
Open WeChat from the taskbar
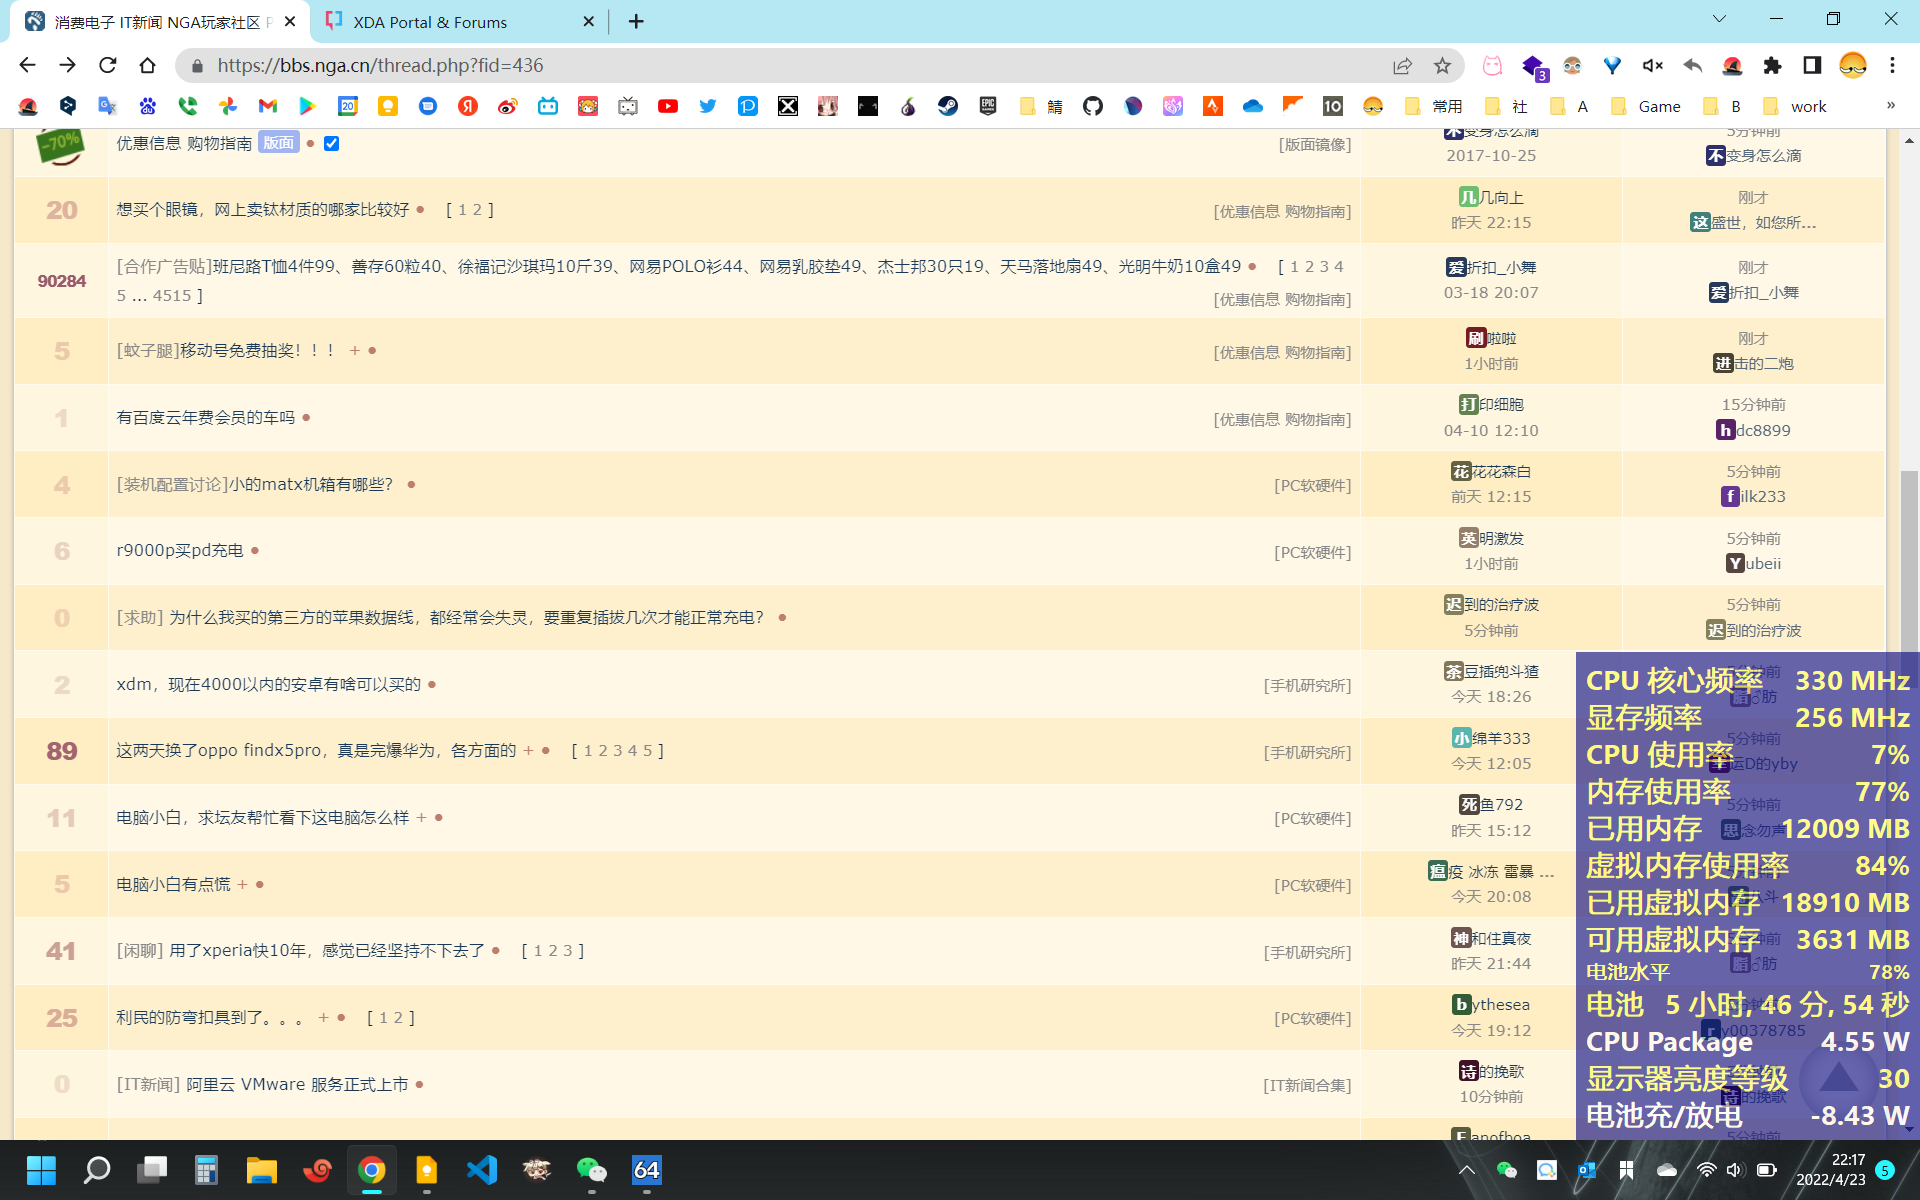point(591,1170)
